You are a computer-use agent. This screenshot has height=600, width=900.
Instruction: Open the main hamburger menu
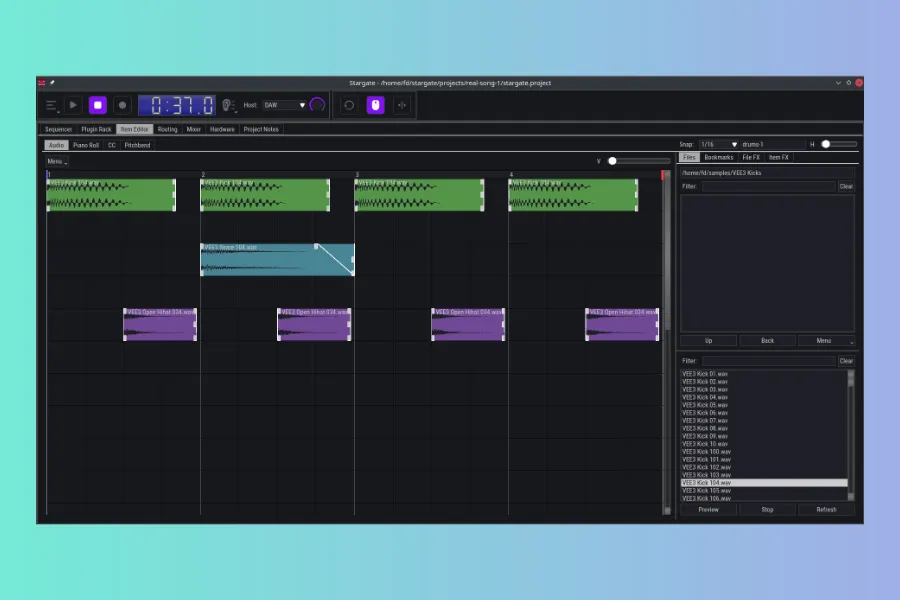[51, 105]
